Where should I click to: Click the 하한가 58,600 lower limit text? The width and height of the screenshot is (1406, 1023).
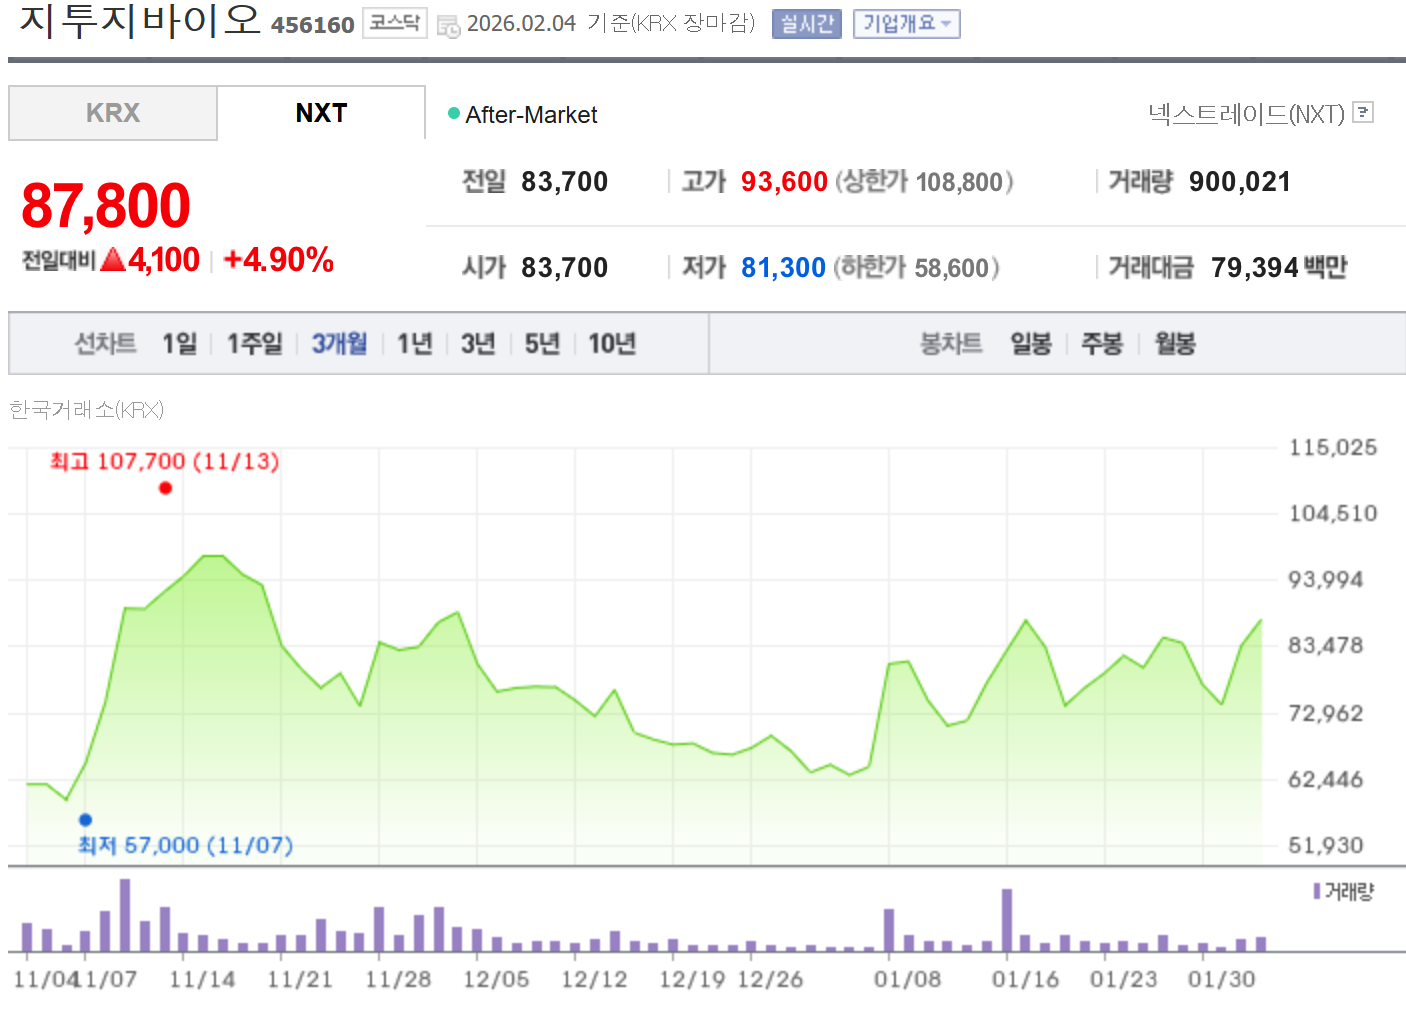pos(917,268)
